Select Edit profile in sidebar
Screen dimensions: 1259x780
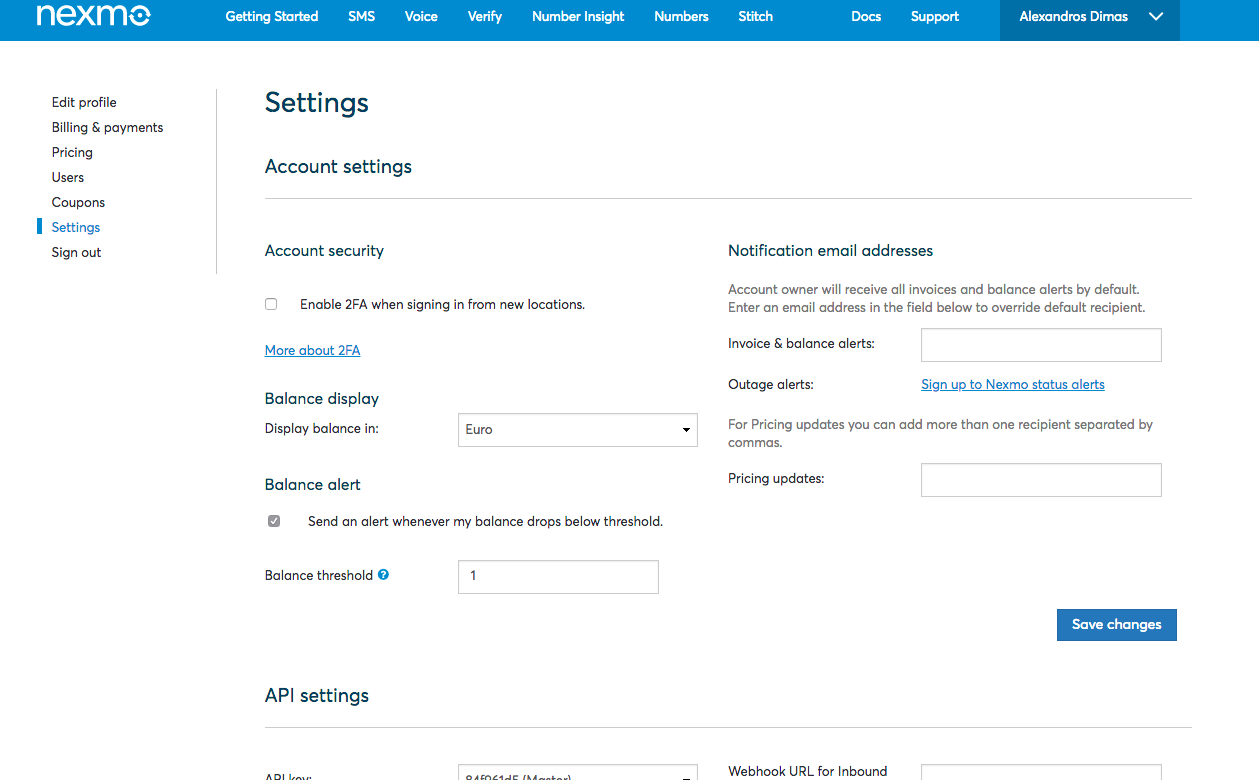[x=84, y=102]
